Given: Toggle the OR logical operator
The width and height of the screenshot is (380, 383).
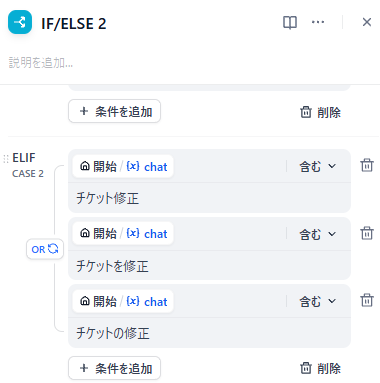Looking at the screenshot, I should [x=45, y=249].
